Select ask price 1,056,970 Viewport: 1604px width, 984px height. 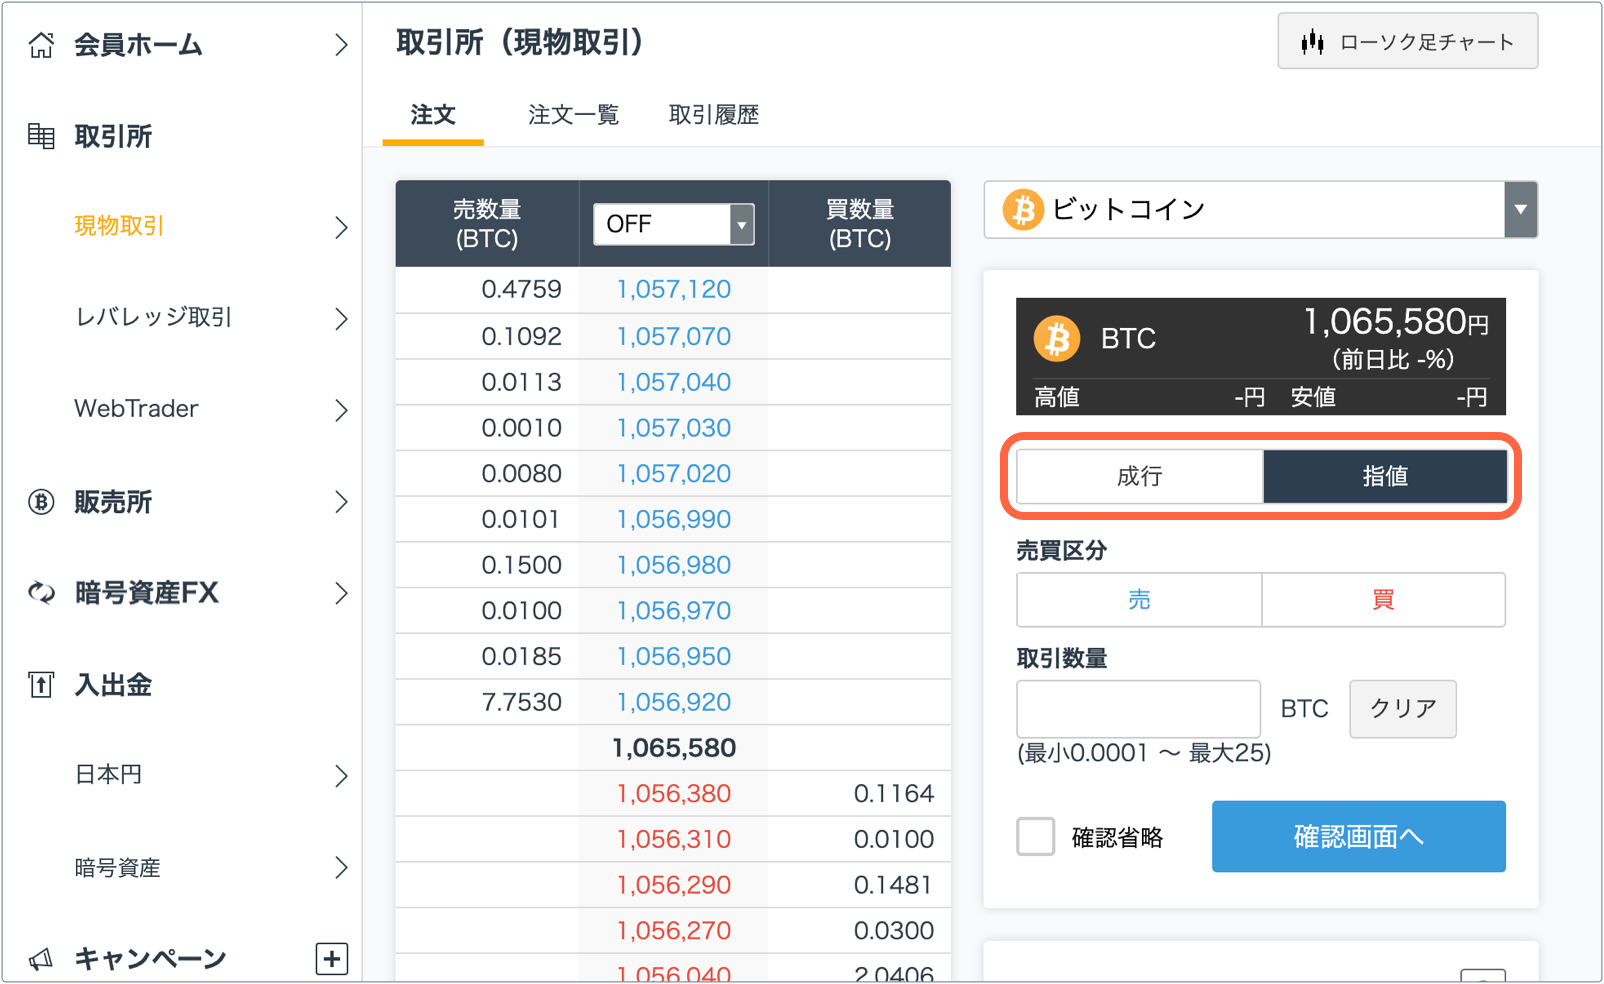[x=674, y=611]
